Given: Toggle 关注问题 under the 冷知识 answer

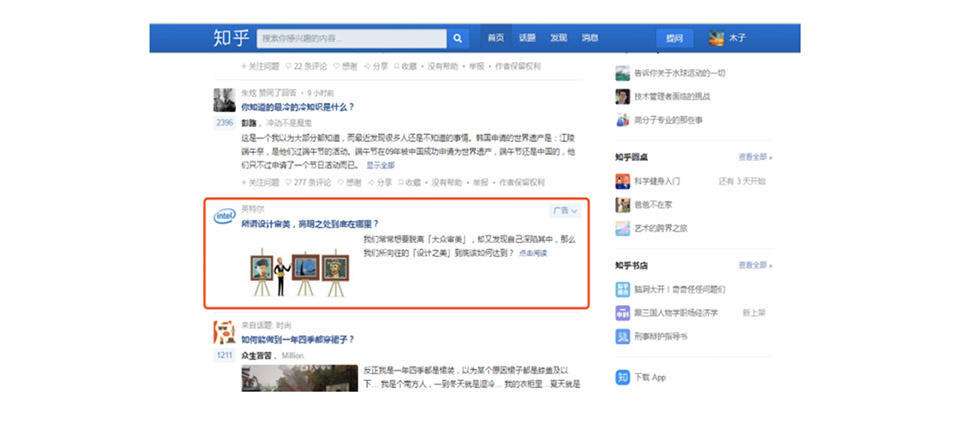Looking at the screenshot, I should 261,183.
